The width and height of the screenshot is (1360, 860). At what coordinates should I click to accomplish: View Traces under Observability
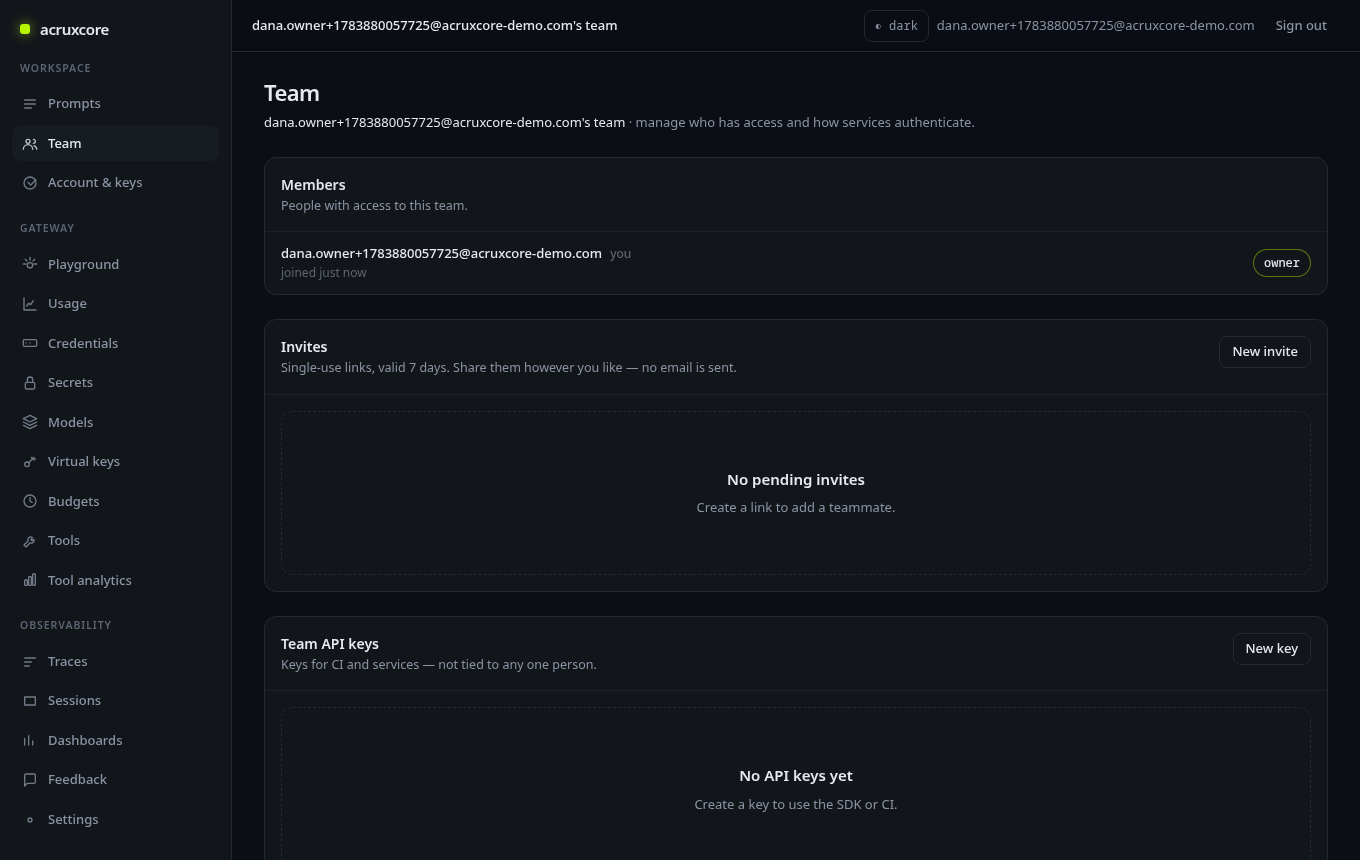tap(115, 662)
